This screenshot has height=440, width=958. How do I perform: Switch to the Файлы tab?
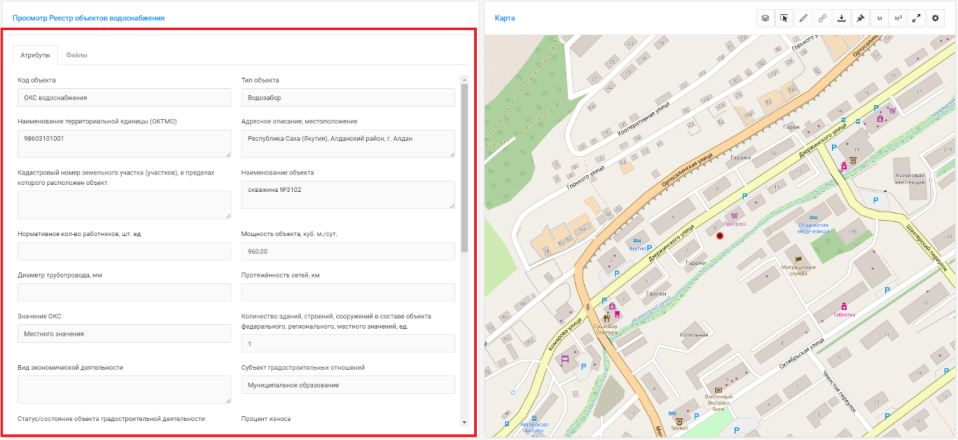[x=76, y=55]
